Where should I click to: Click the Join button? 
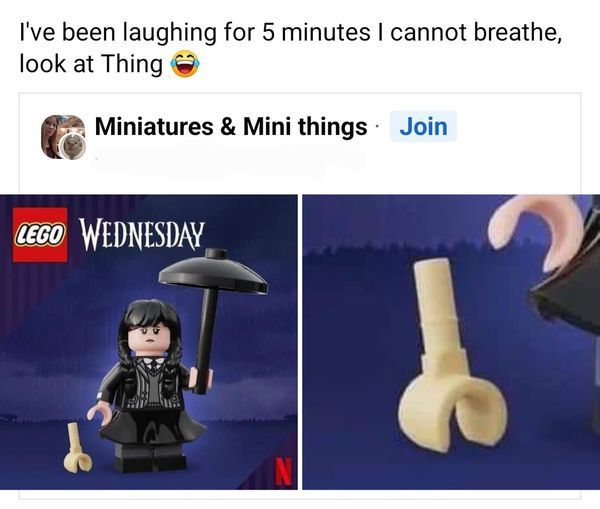pos(423,127)
